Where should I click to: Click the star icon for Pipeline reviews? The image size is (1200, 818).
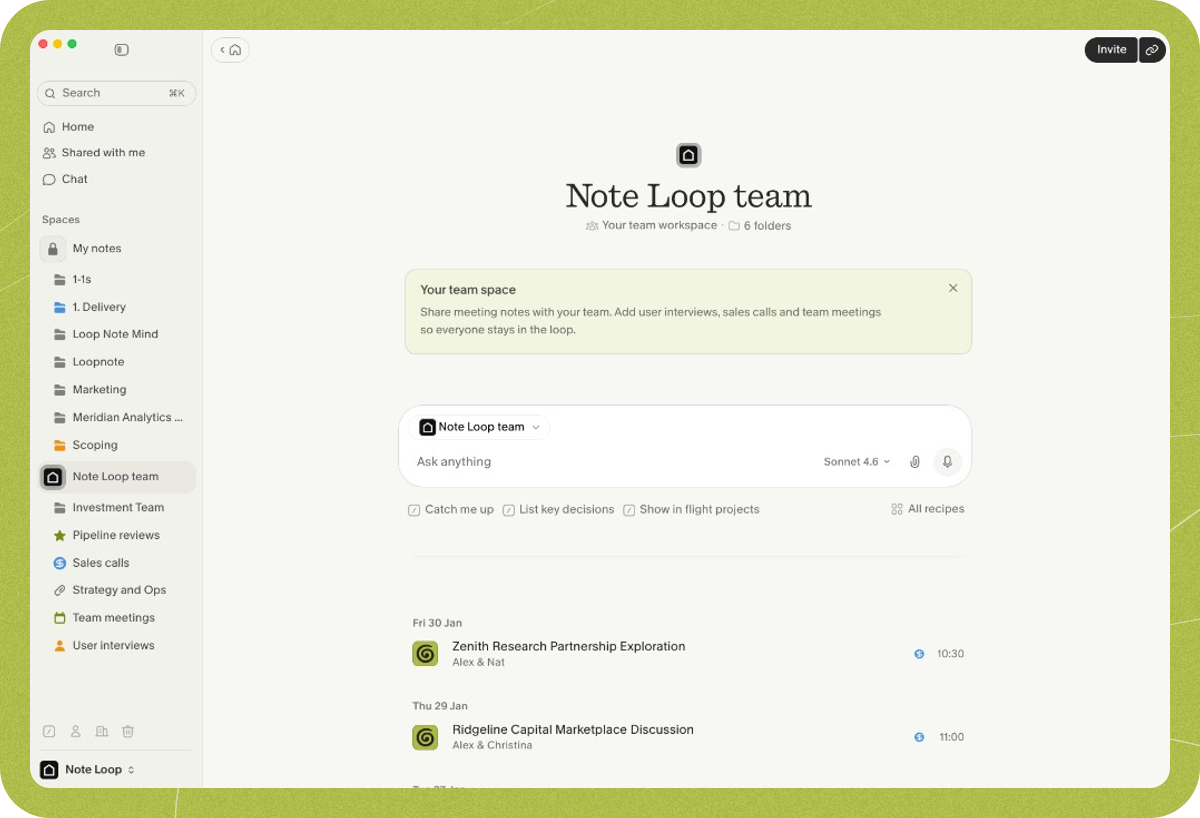(60, 535)
